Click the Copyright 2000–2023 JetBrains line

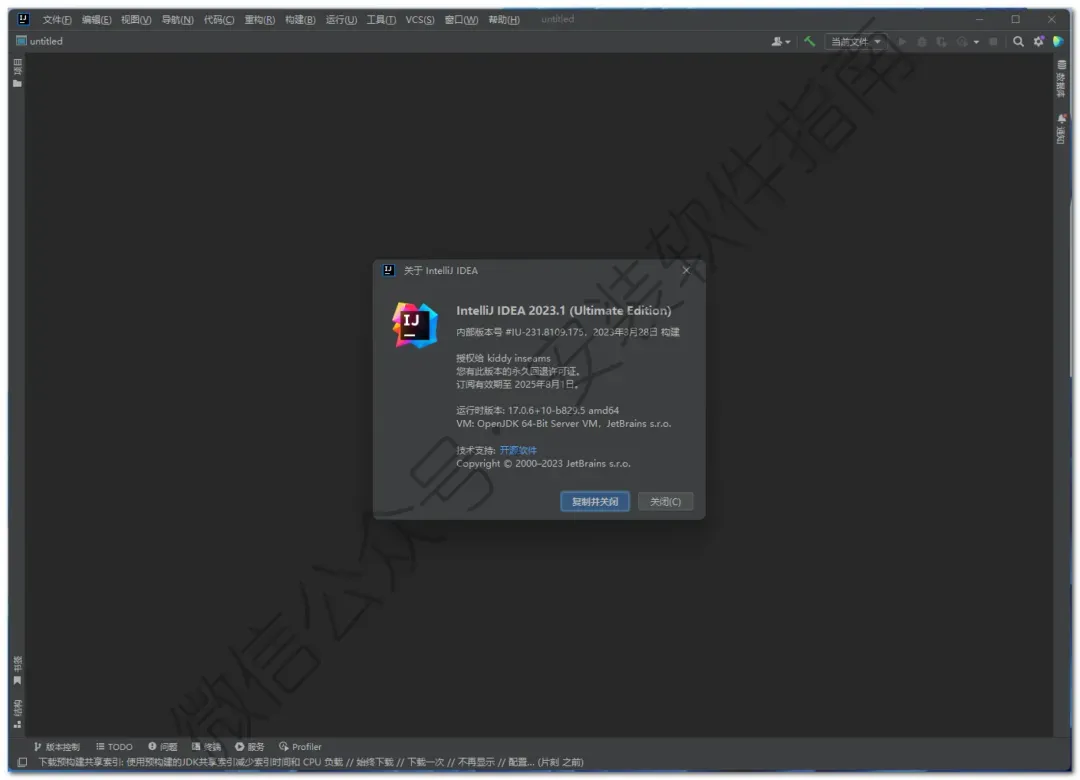(543, 464)
